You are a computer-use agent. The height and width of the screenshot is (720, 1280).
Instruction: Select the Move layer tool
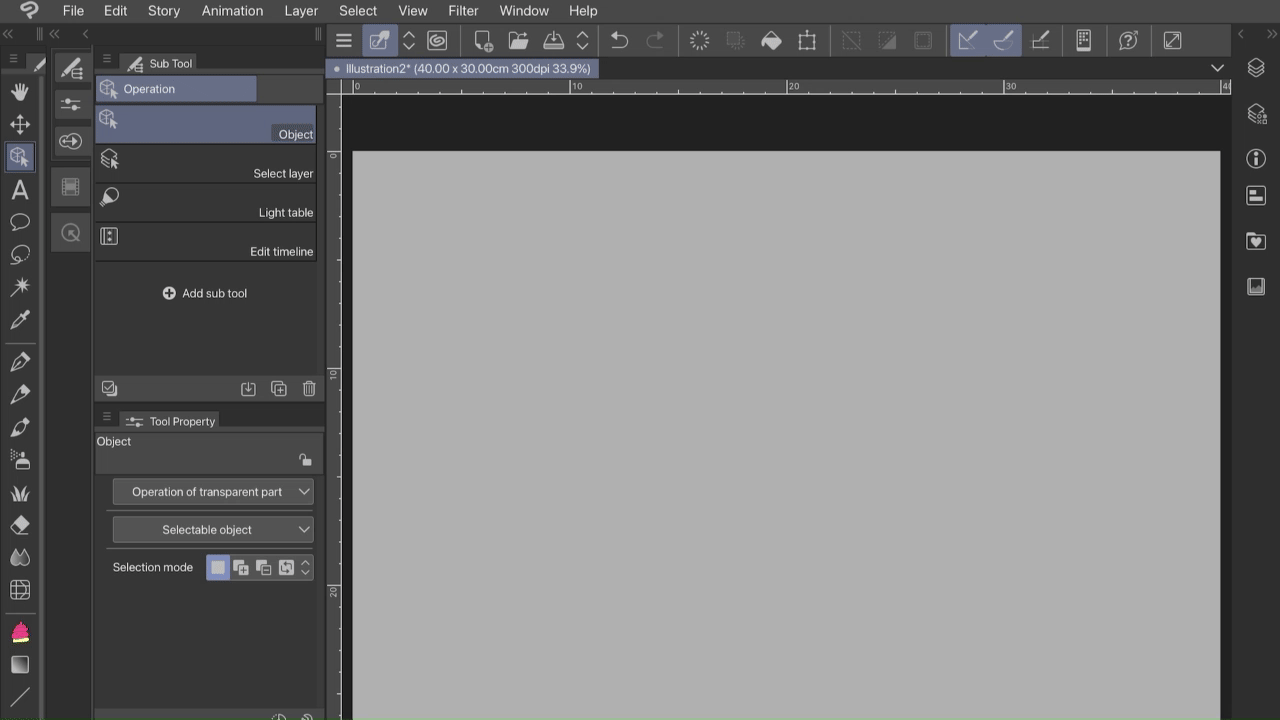(20, 124)
